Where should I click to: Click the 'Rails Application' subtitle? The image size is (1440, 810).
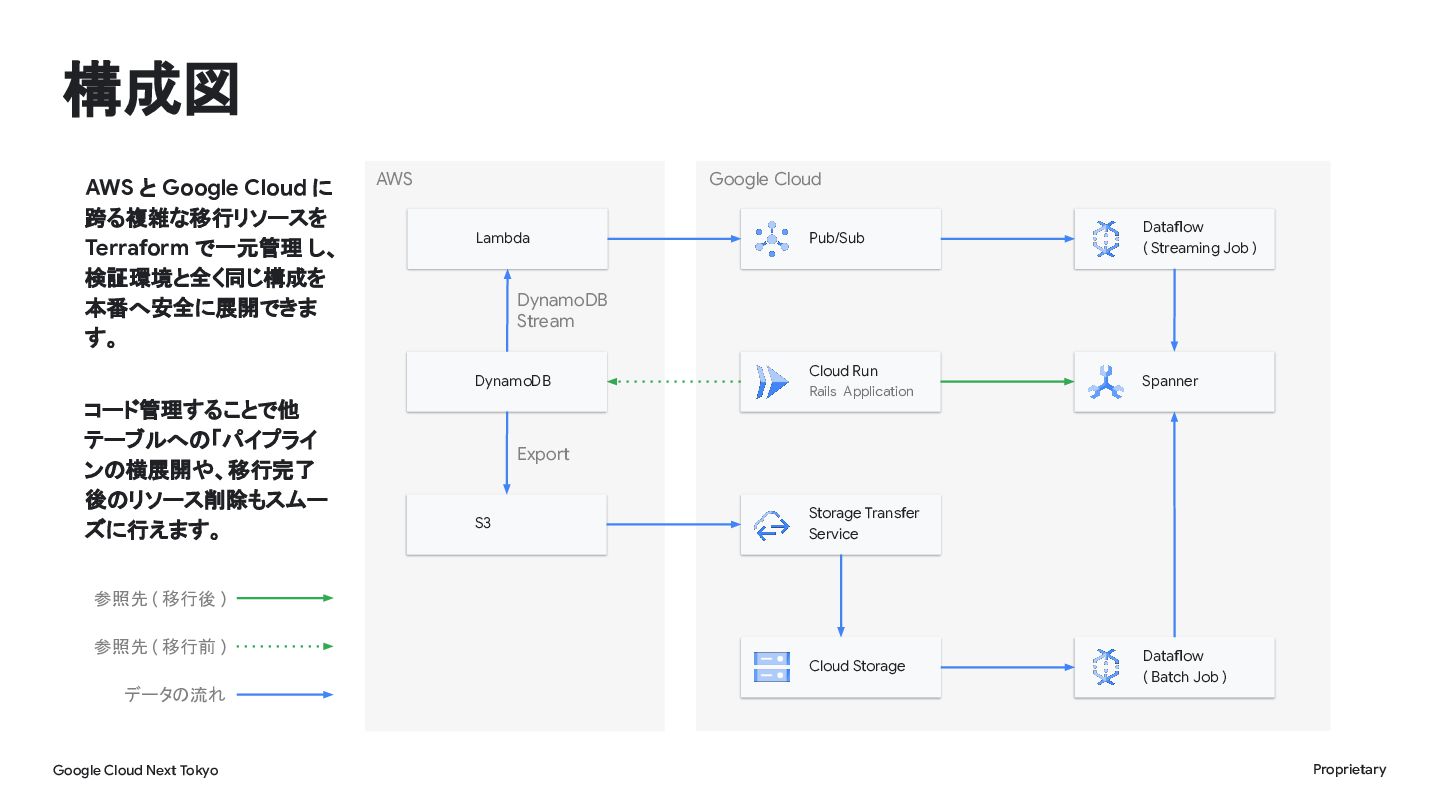(861, 392)
